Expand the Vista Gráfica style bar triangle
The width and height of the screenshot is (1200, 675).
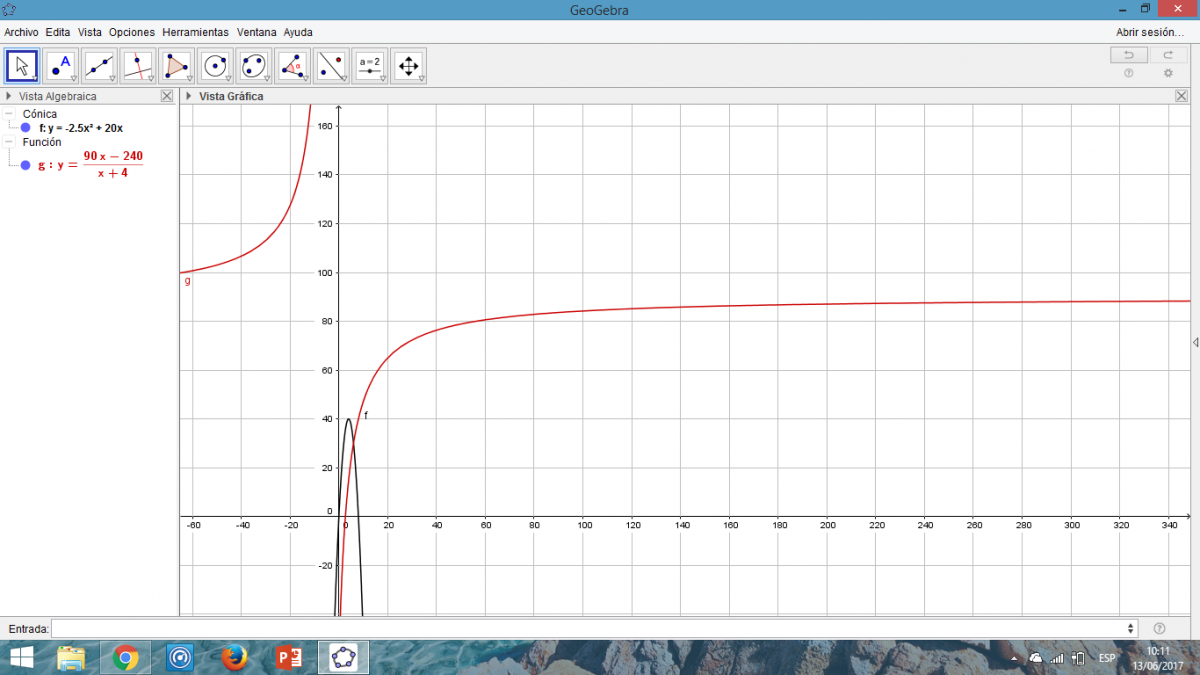tap(189, 96)
